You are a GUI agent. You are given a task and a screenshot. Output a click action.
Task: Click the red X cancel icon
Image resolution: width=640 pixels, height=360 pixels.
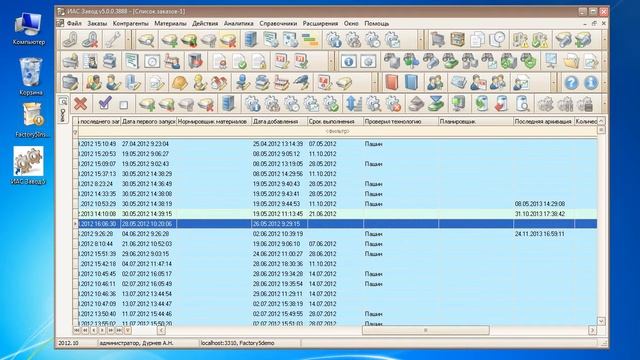[x=80, y=104]
